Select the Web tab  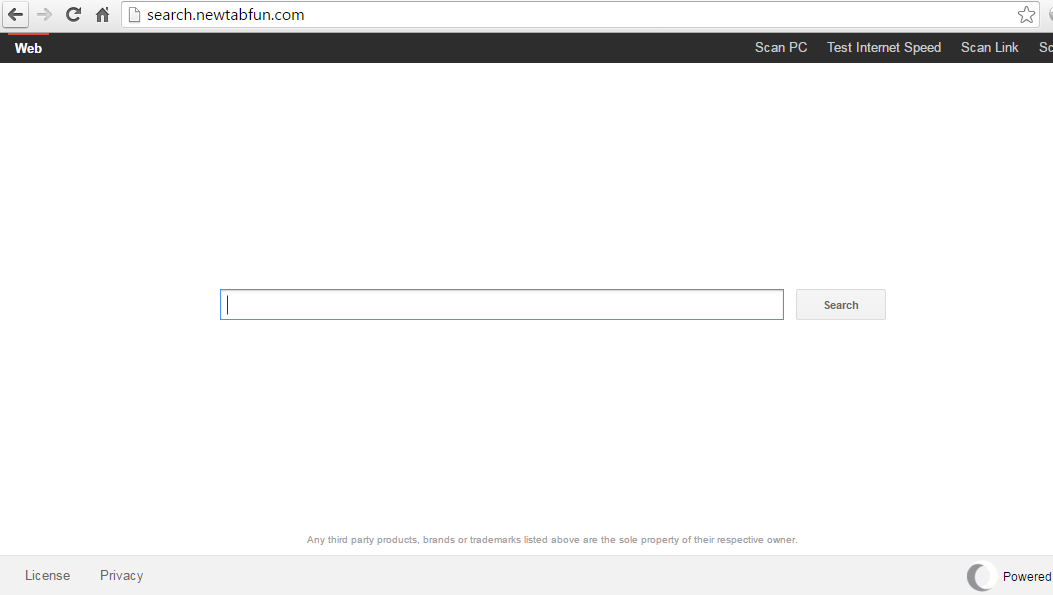click(x=28, y=48)
